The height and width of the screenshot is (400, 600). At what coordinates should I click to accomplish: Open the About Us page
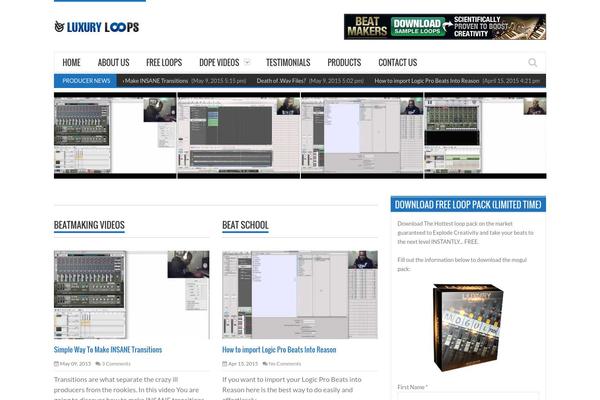coord(113,62)
